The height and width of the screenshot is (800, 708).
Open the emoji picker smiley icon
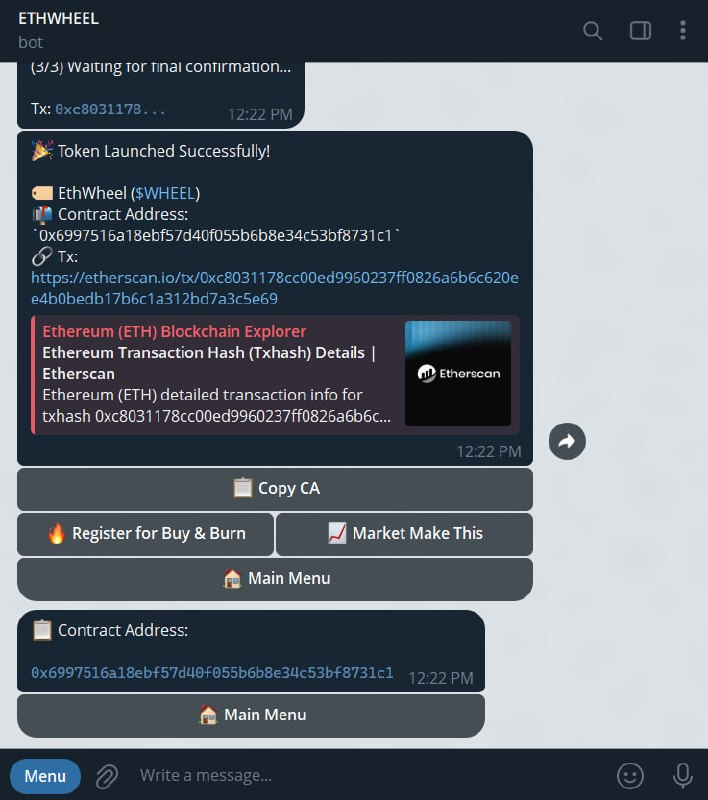click(x=630, y=776)
